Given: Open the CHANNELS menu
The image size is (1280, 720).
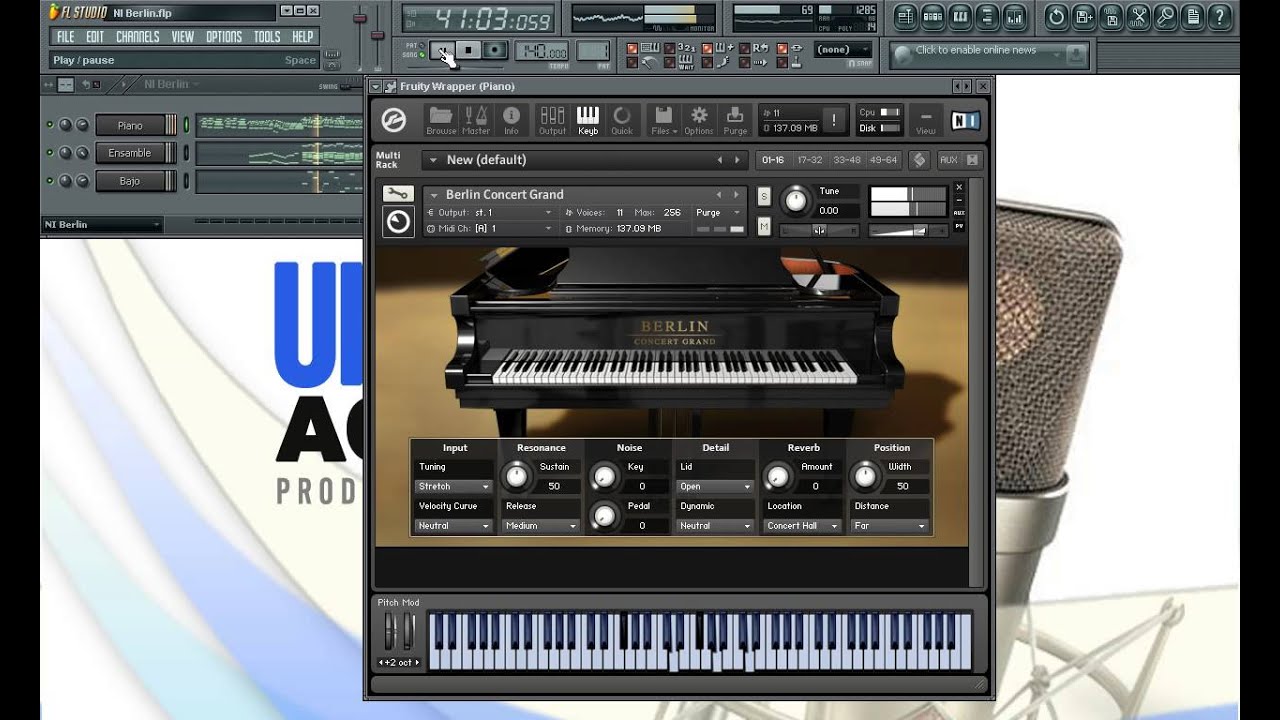Looking at the screenshot, I should coord(138,37).
